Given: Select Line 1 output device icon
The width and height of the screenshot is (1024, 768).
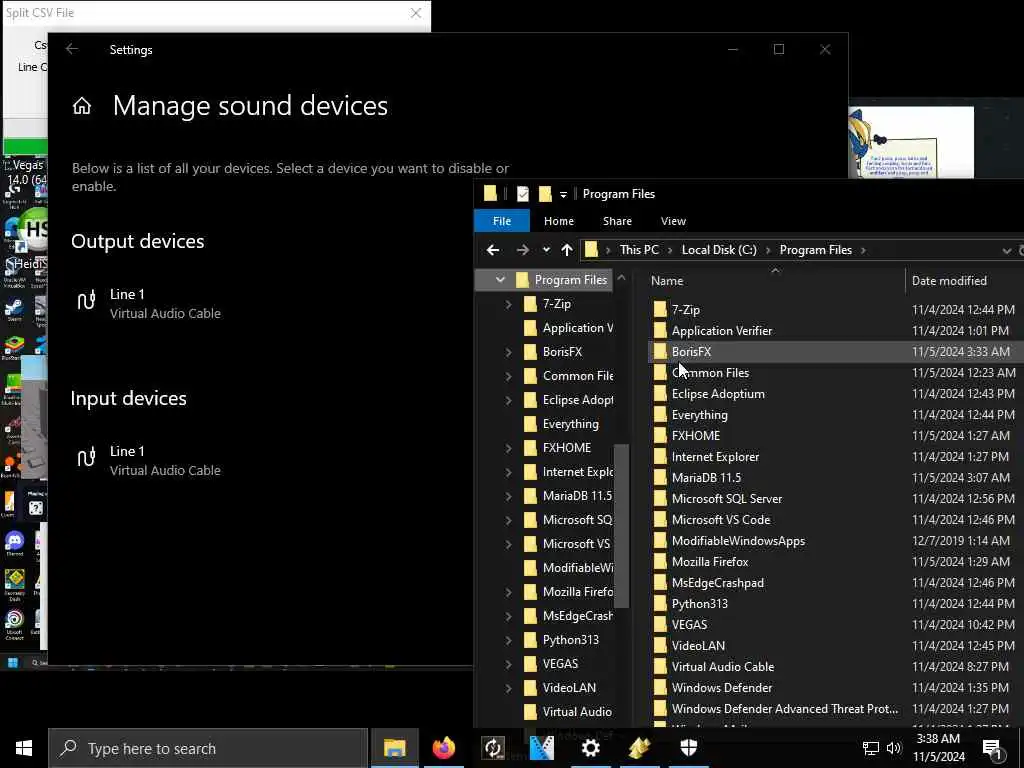Looking at the screenshot, I should click(86, 301).
